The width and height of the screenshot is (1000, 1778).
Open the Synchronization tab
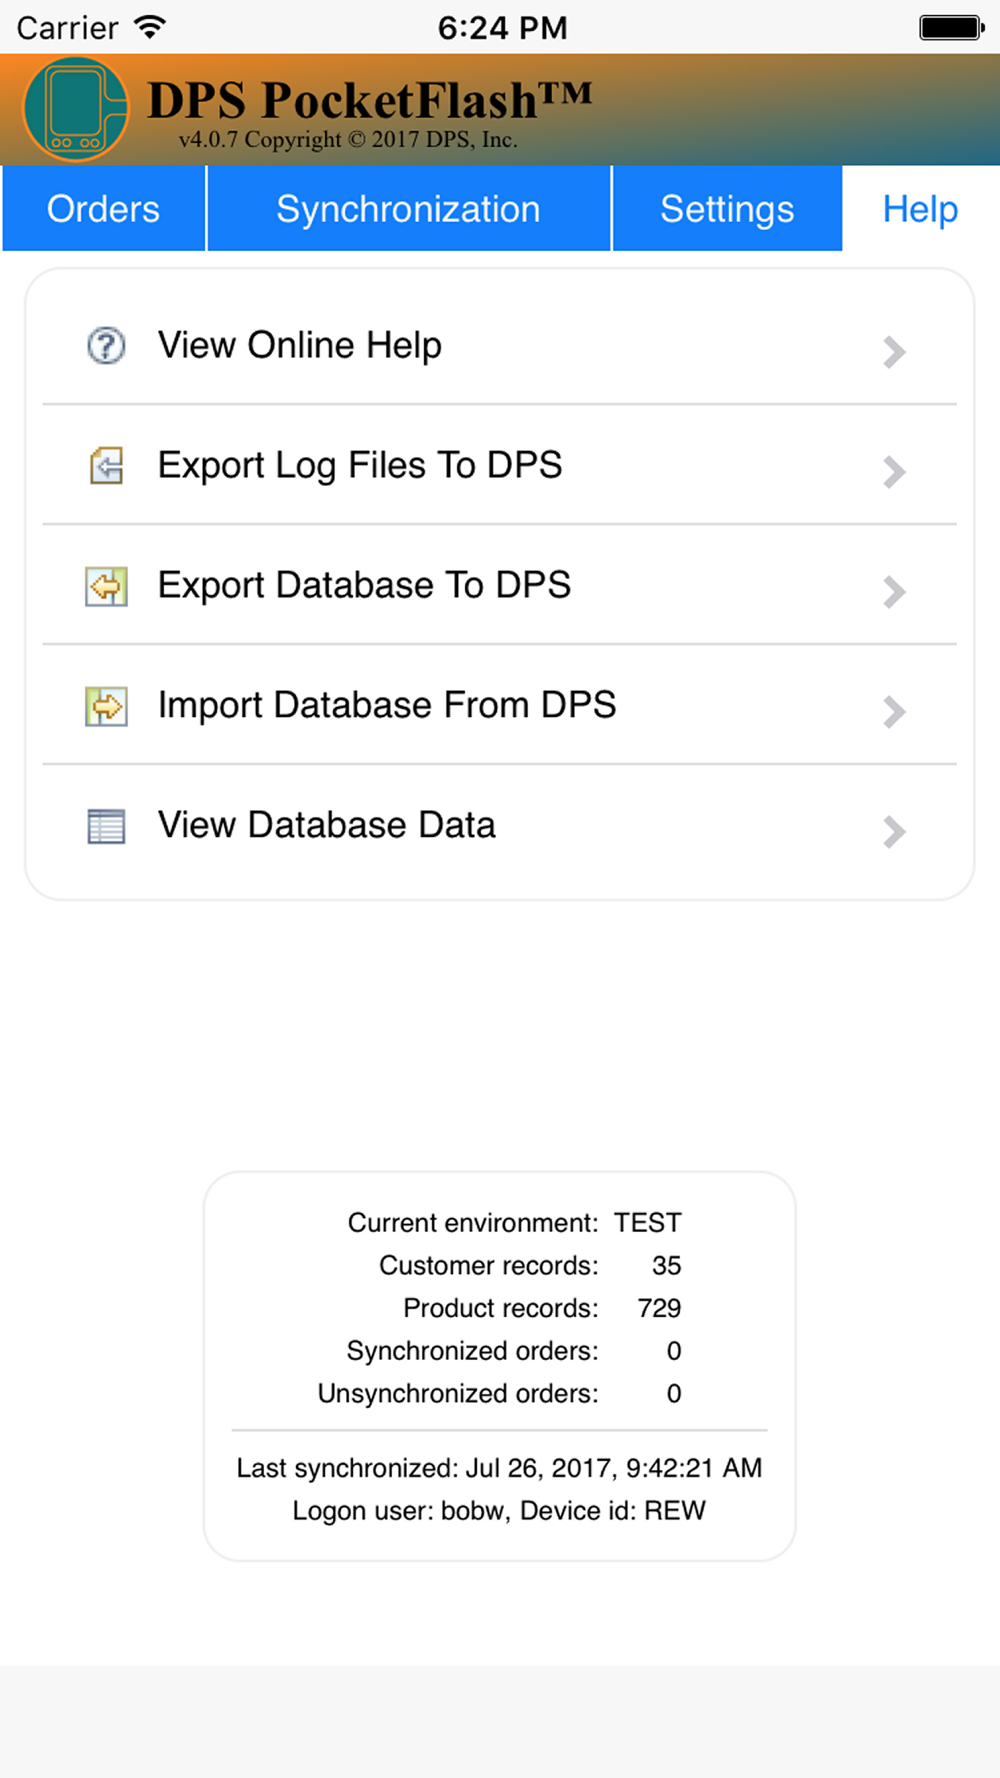(x=409, y=208)
